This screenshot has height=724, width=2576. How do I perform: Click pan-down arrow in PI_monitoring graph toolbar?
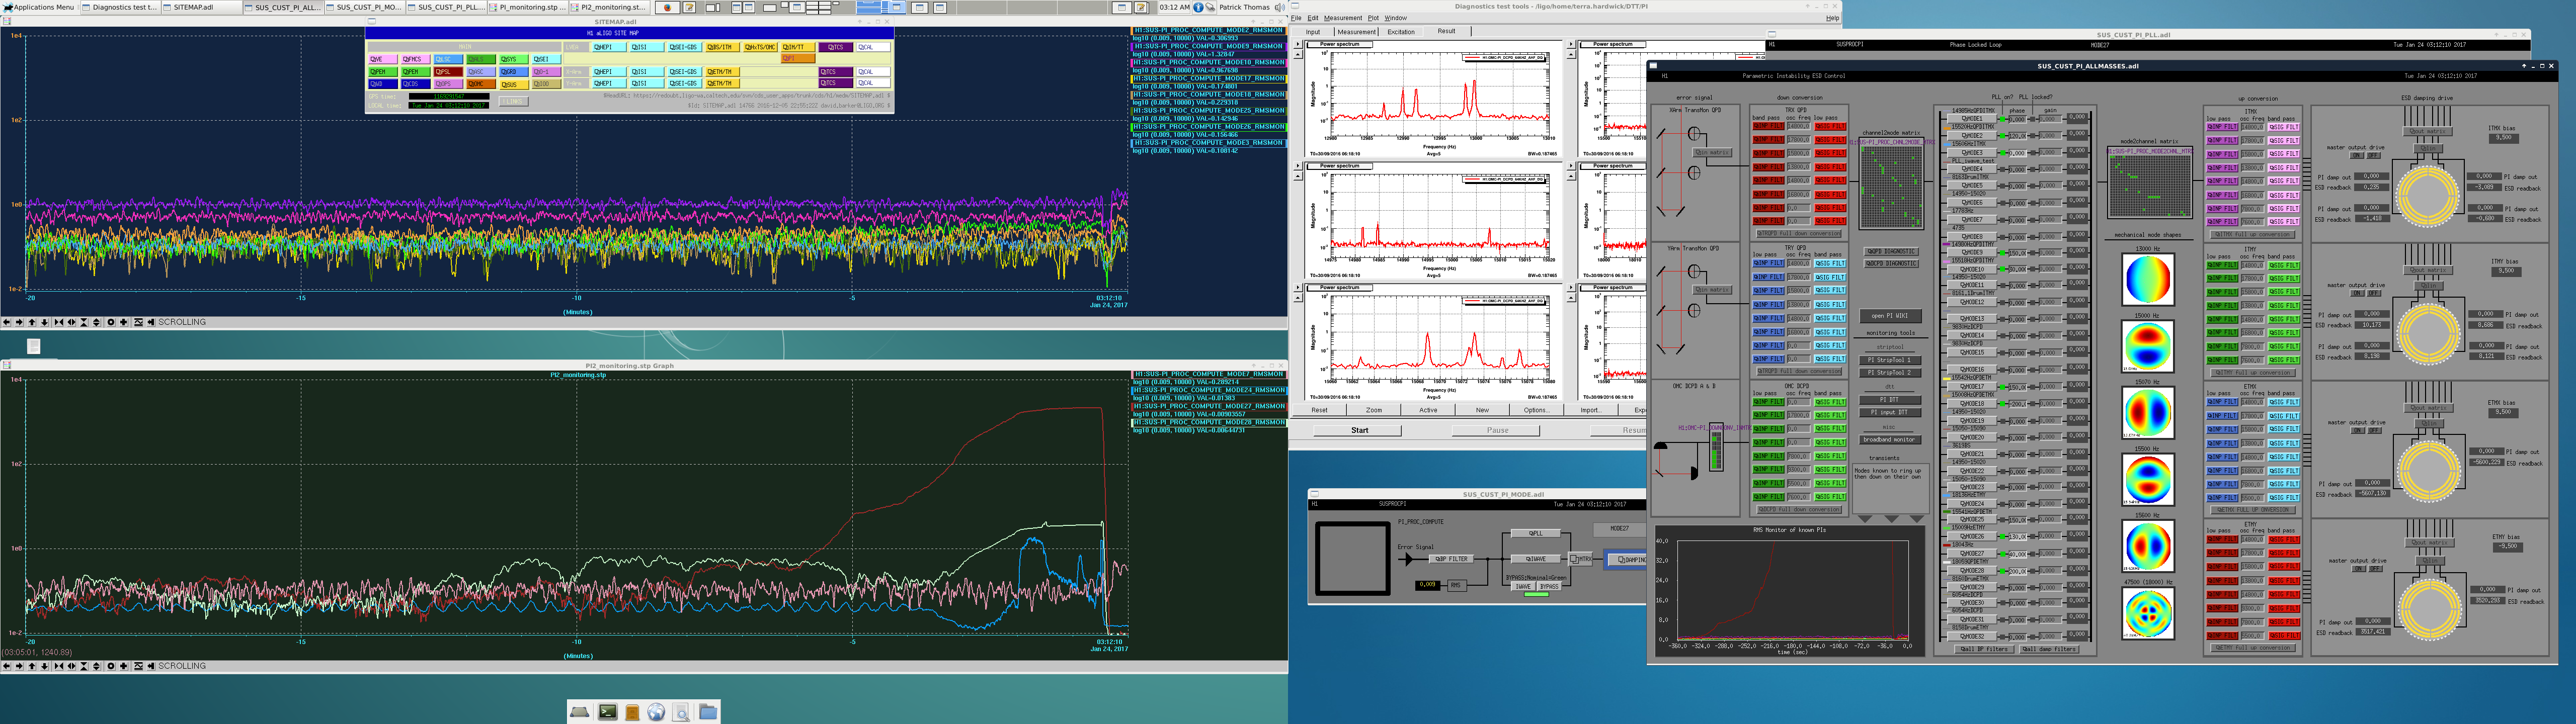[x=44, y=322]
